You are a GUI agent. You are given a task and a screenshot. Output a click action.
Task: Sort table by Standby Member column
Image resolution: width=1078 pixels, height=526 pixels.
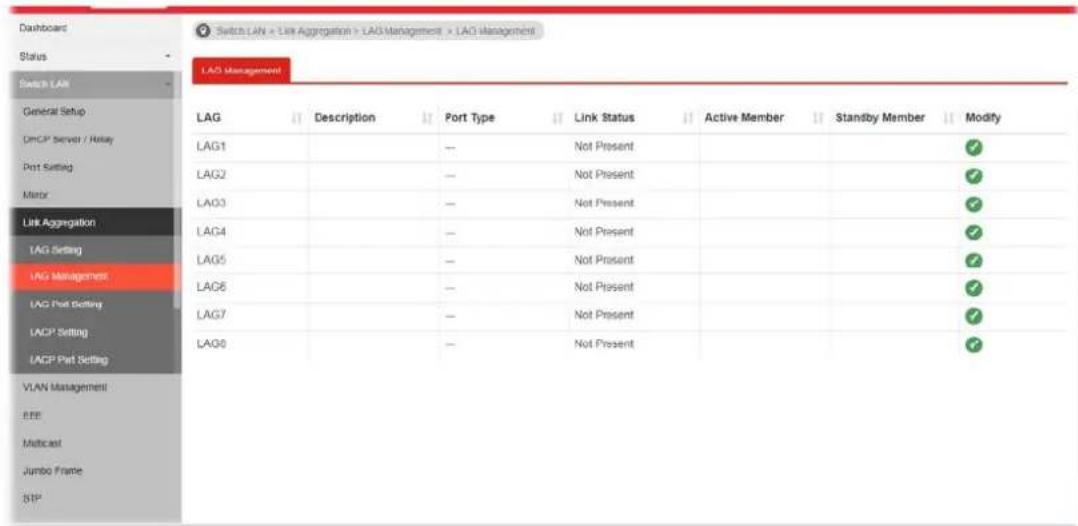click(x=949, y=118)
